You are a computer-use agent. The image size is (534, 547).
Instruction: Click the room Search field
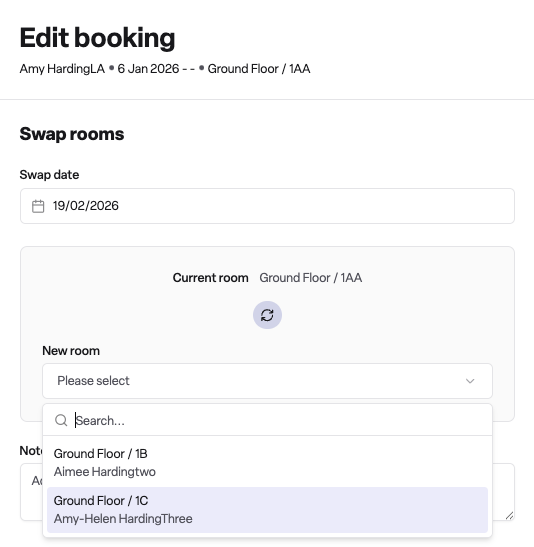pyautogui.click(x=267, y=420)
